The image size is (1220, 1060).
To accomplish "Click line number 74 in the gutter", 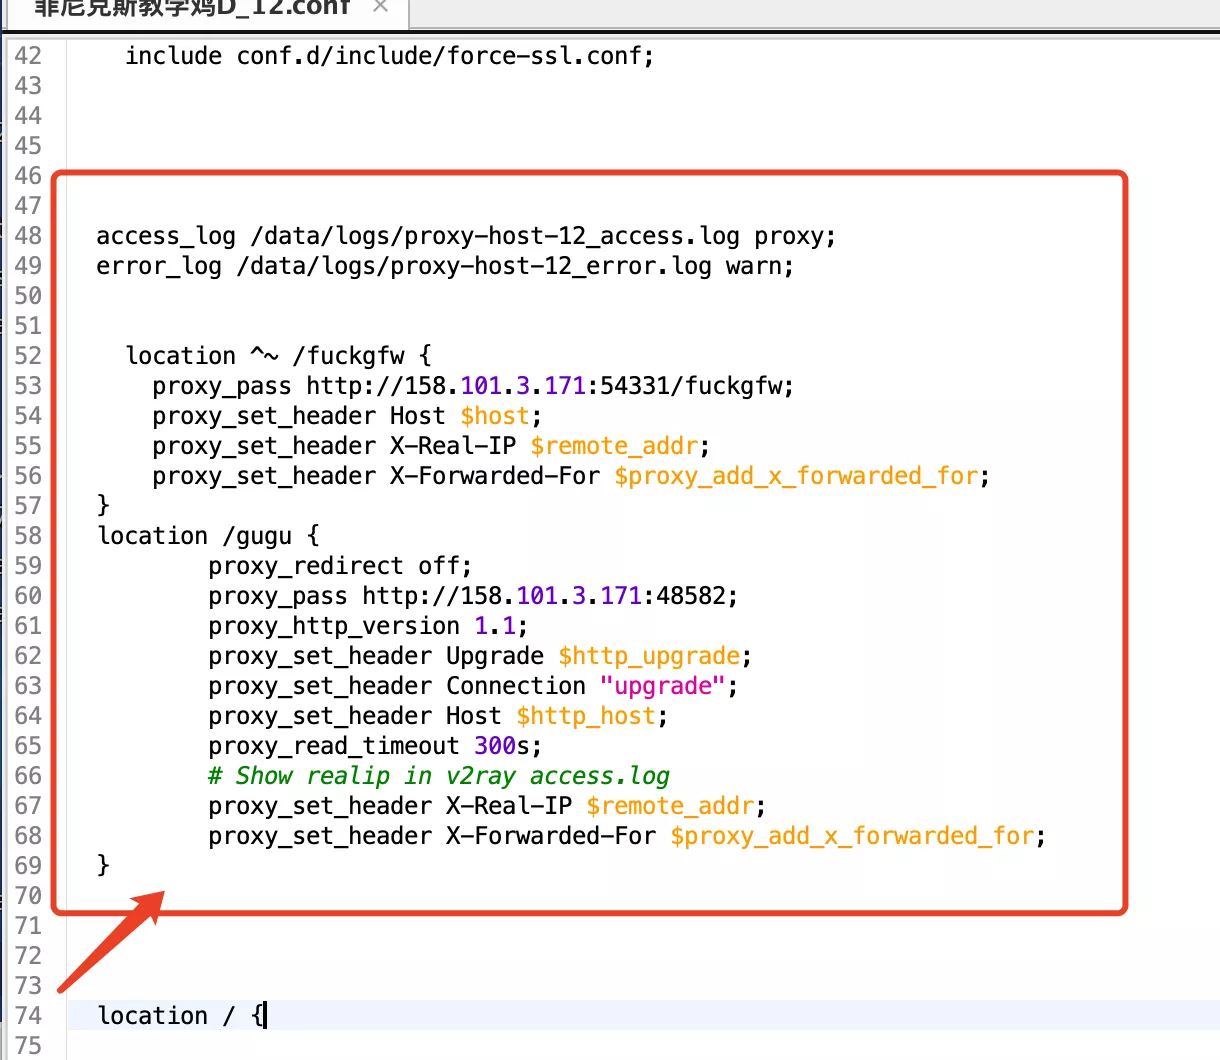I will [28, 1016].
